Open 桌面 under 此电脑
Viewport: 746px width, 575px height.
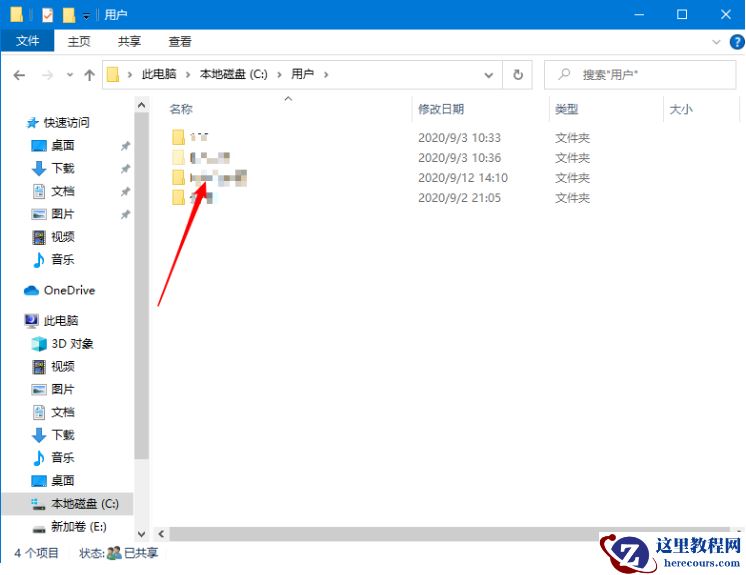click(x=53, y=480)
